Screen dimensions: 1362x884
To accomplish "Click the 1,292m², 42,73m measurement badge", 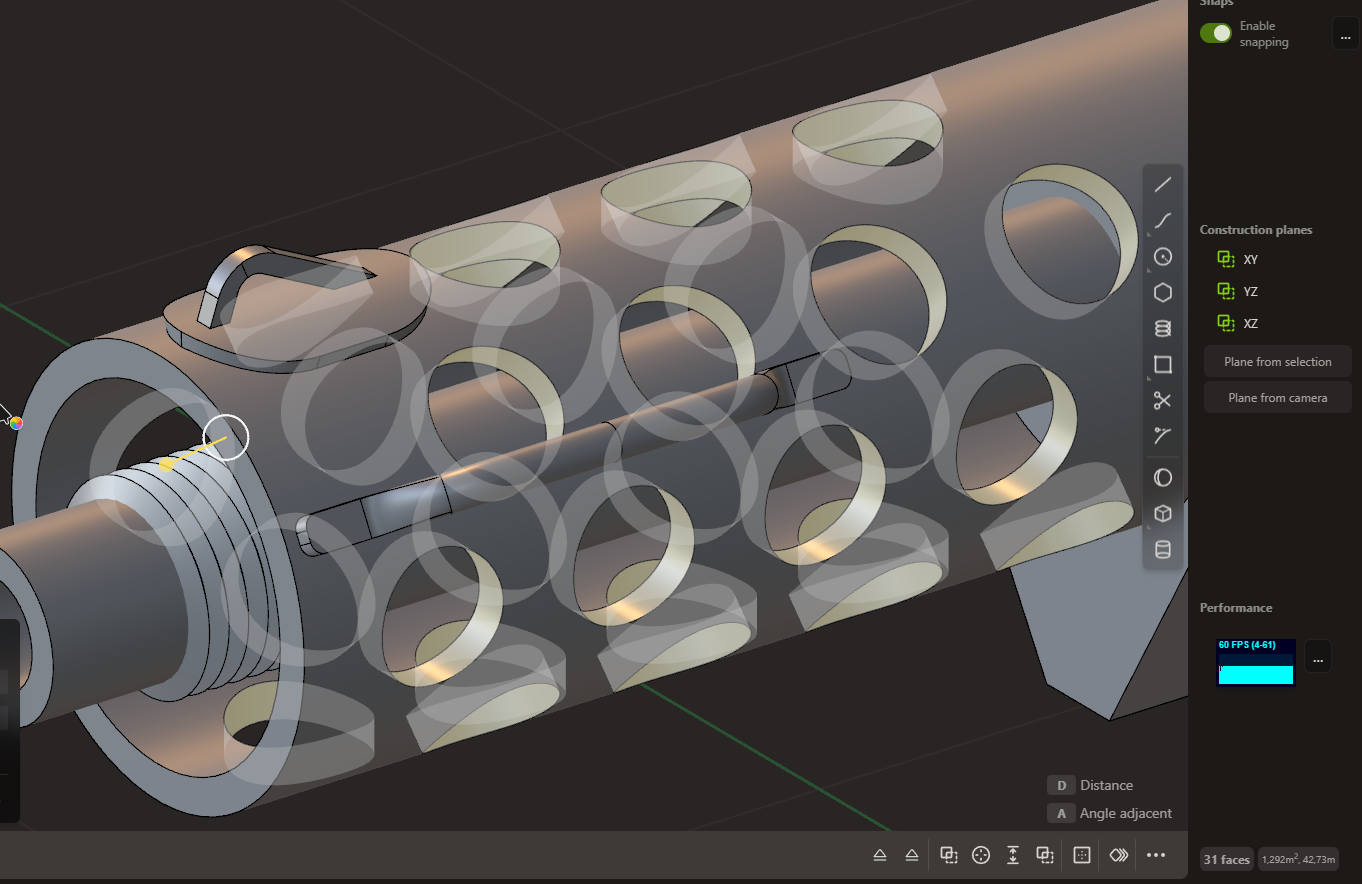I will click(1297, 859).
